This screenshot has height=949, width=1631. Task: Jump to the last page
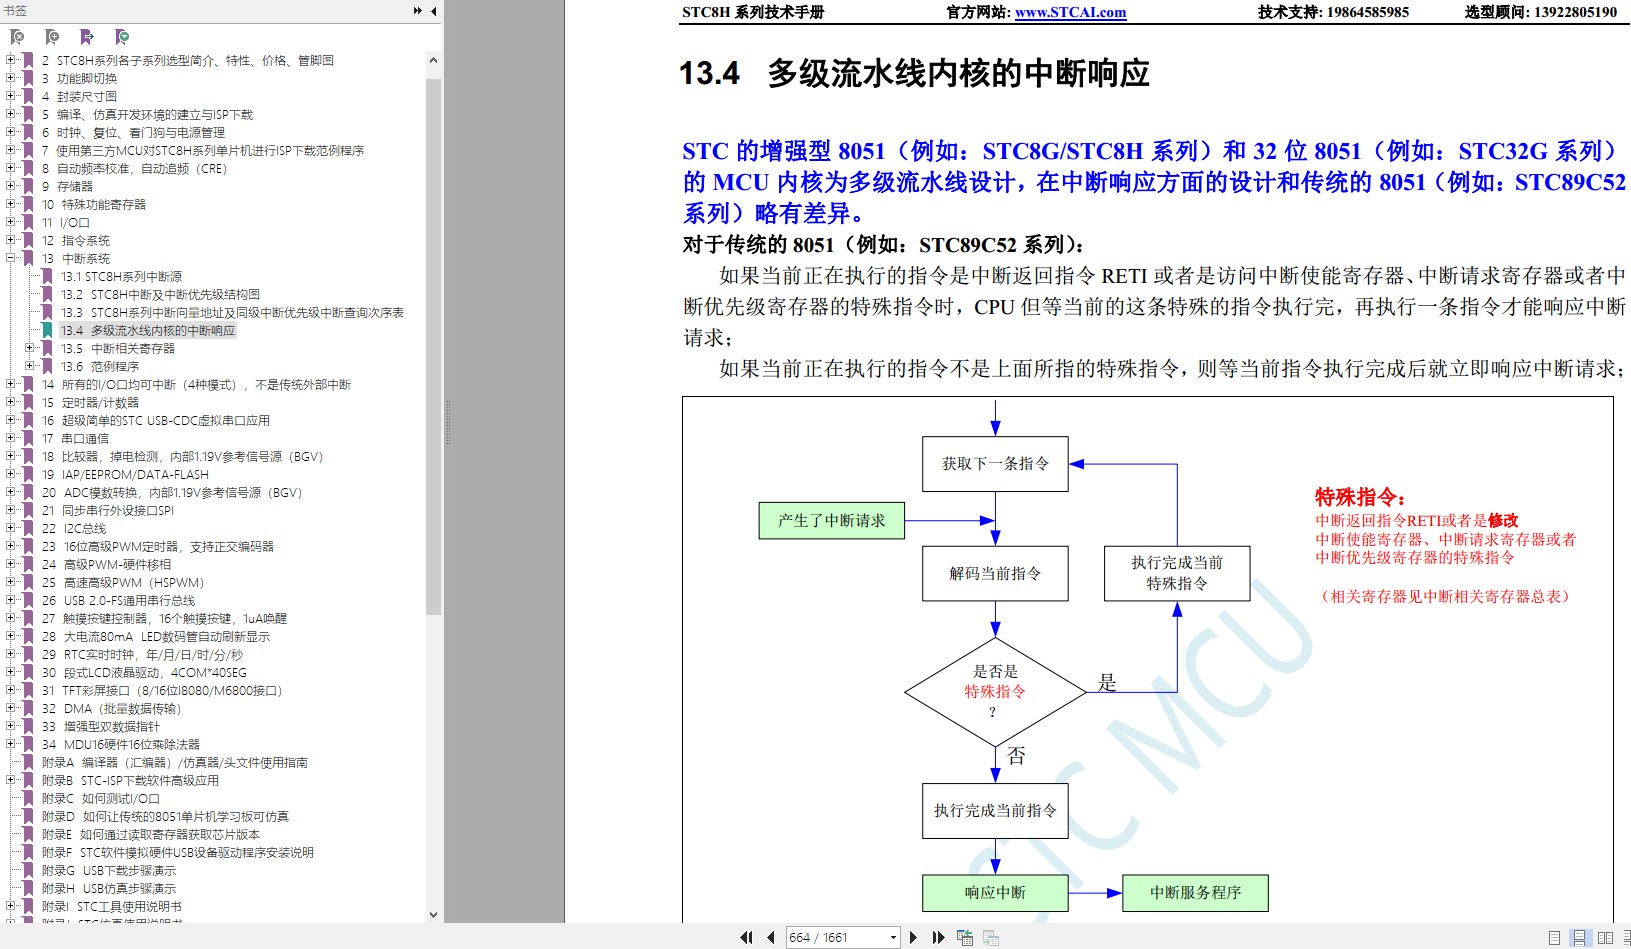pos(938,937)
